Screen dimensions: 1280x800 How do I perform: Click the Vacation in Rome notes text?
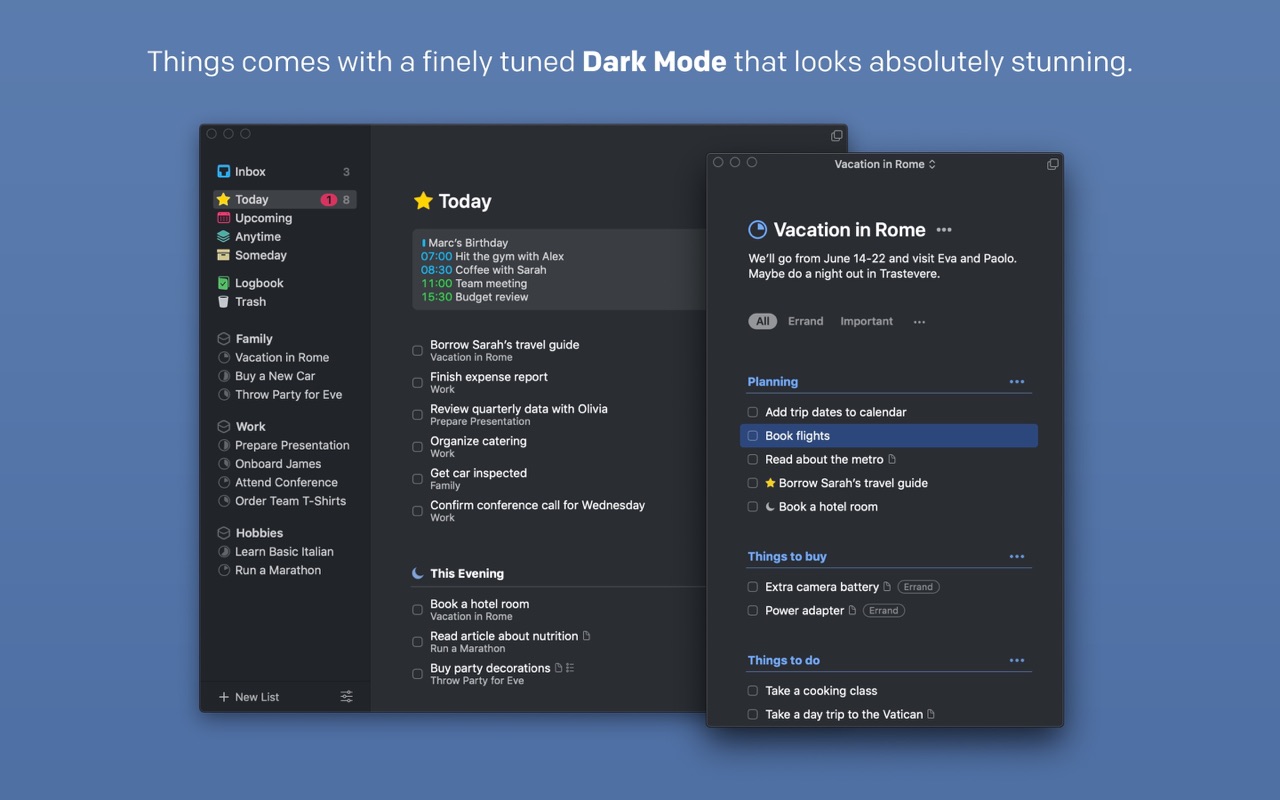(x=883, y=266)
